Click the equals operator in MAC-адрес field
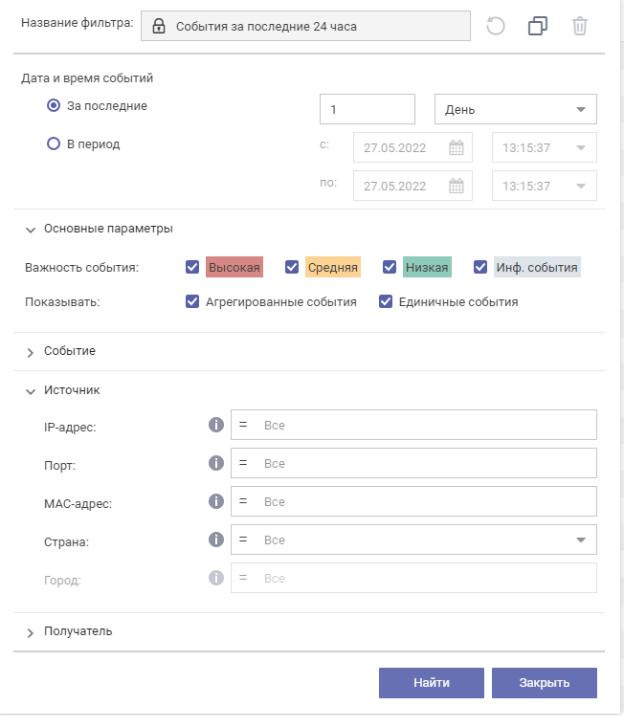Screen dimensions: 624x716 tap(243, 501)
